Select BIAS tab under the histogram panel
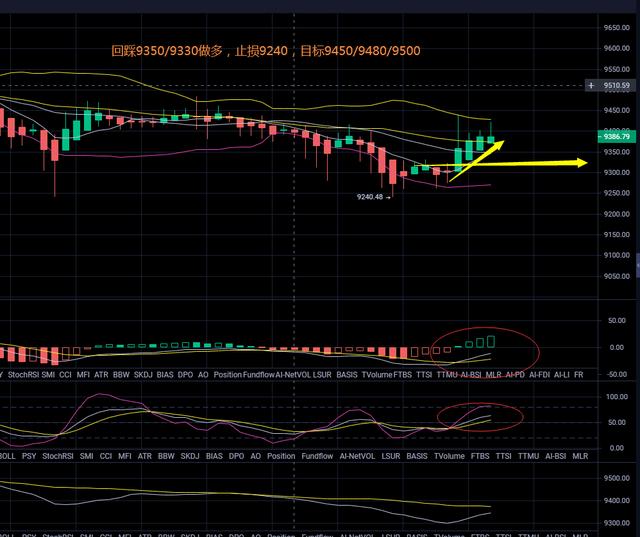This screenshot has width=640, height=537. (x=165, y=375)
